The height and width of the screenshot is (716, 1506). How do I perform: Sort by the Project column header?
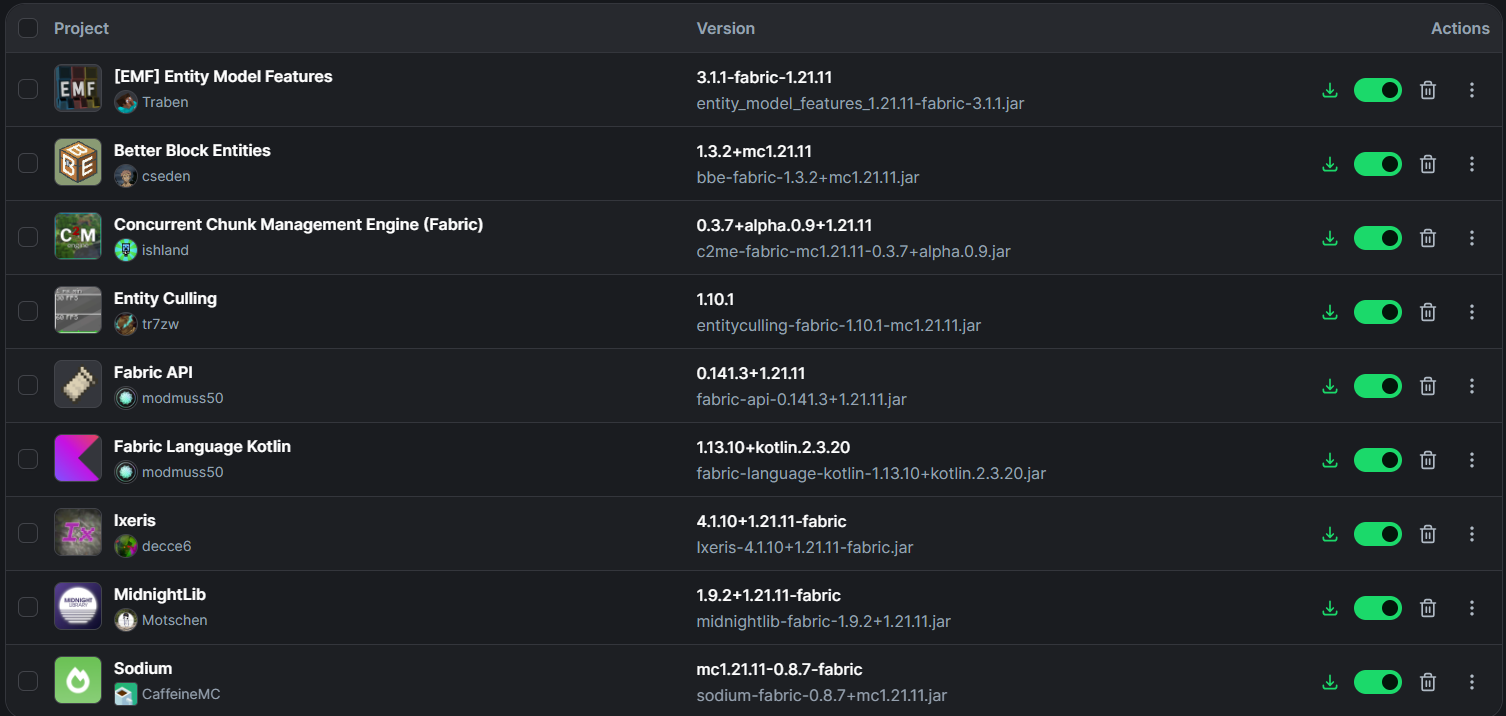[81, 28]
